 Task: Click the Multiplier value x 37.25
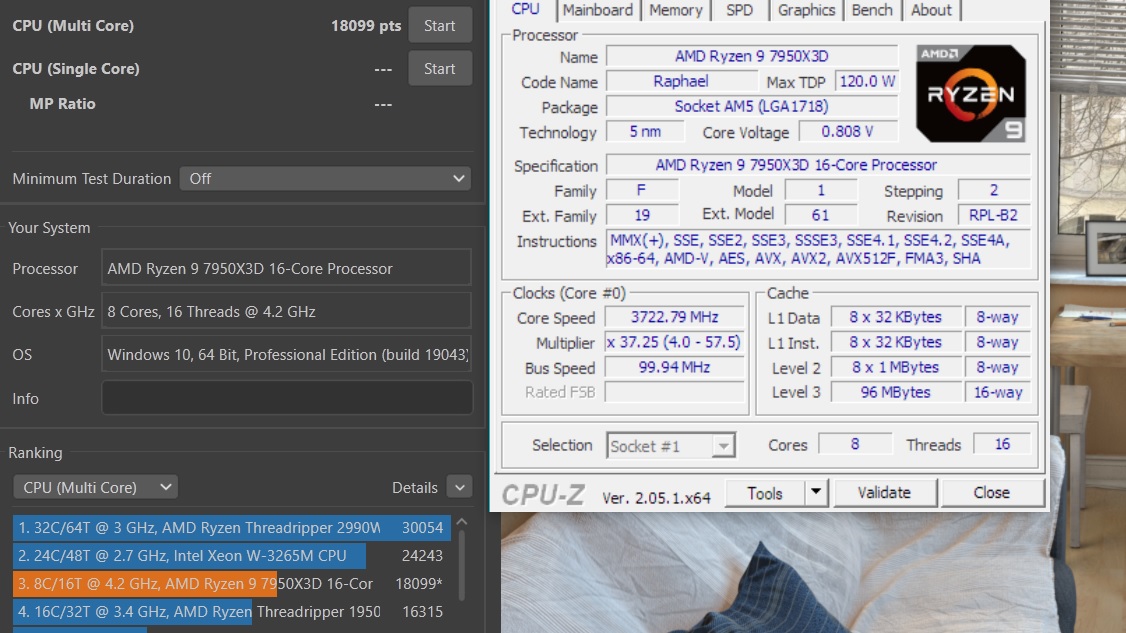tap(674, 342)
